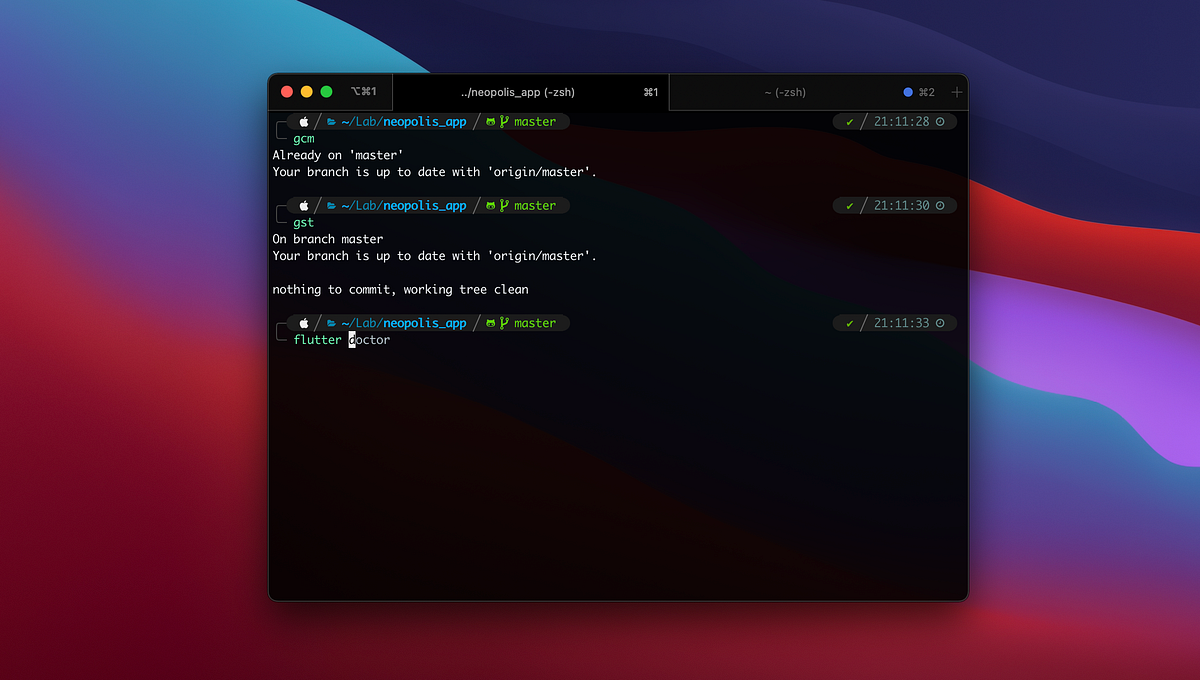1200x680 pixels.
Task: Expand the prompt frame bracket beside gcm
Action: [280, 128]
